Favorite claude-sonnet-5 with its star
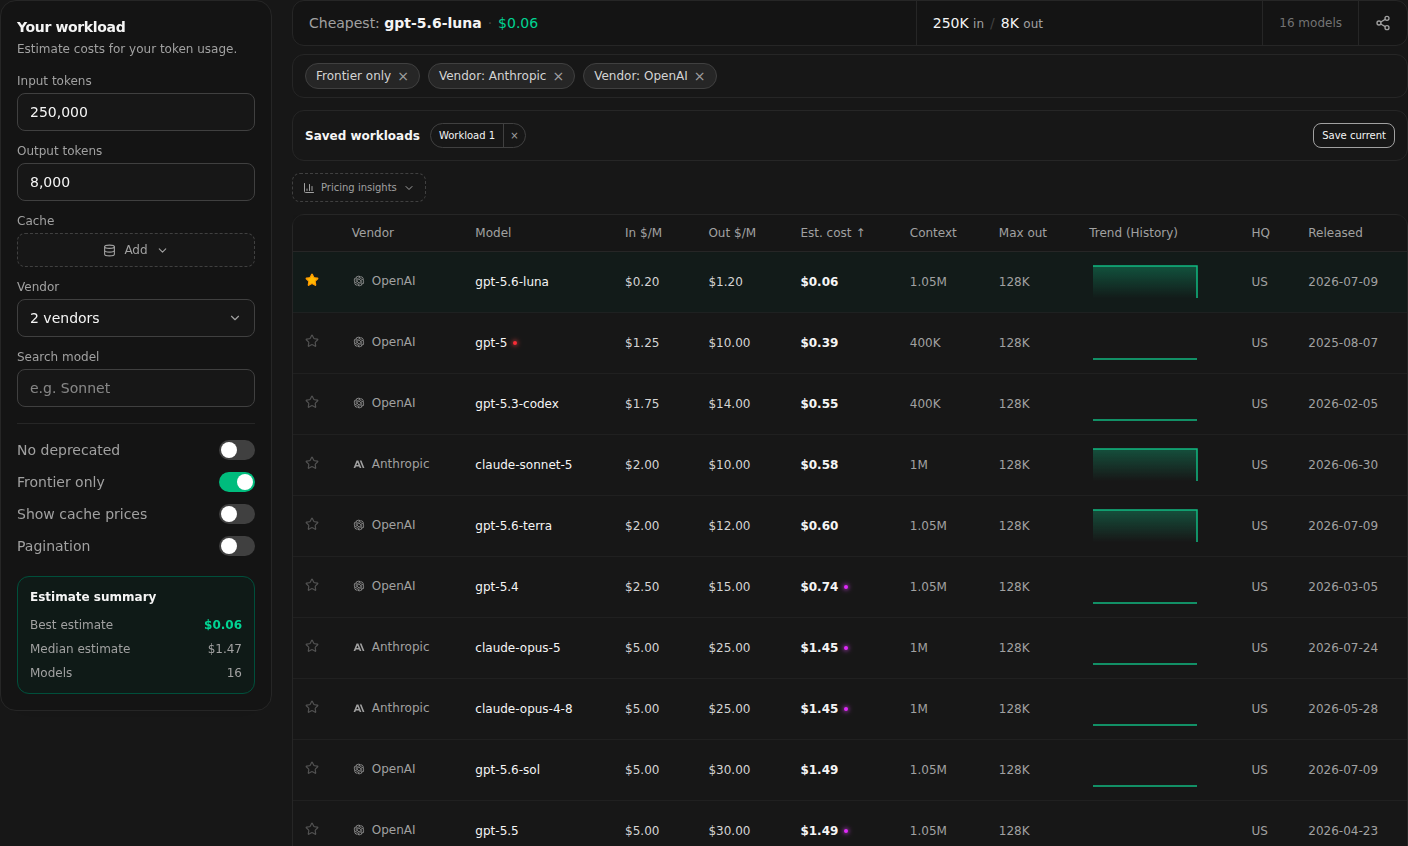Image resolution: width=1408 pixels, height=846 pixels. coord(312,463)
